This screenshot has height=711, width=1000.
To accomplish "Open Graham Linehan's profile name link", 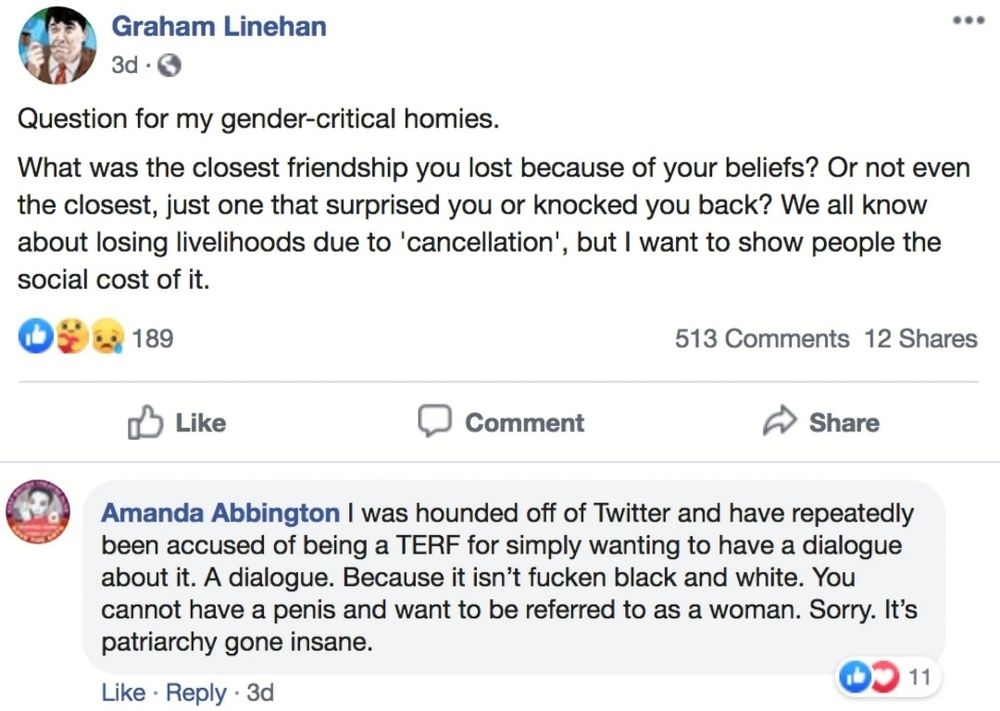I will click(x=218, y=27).
